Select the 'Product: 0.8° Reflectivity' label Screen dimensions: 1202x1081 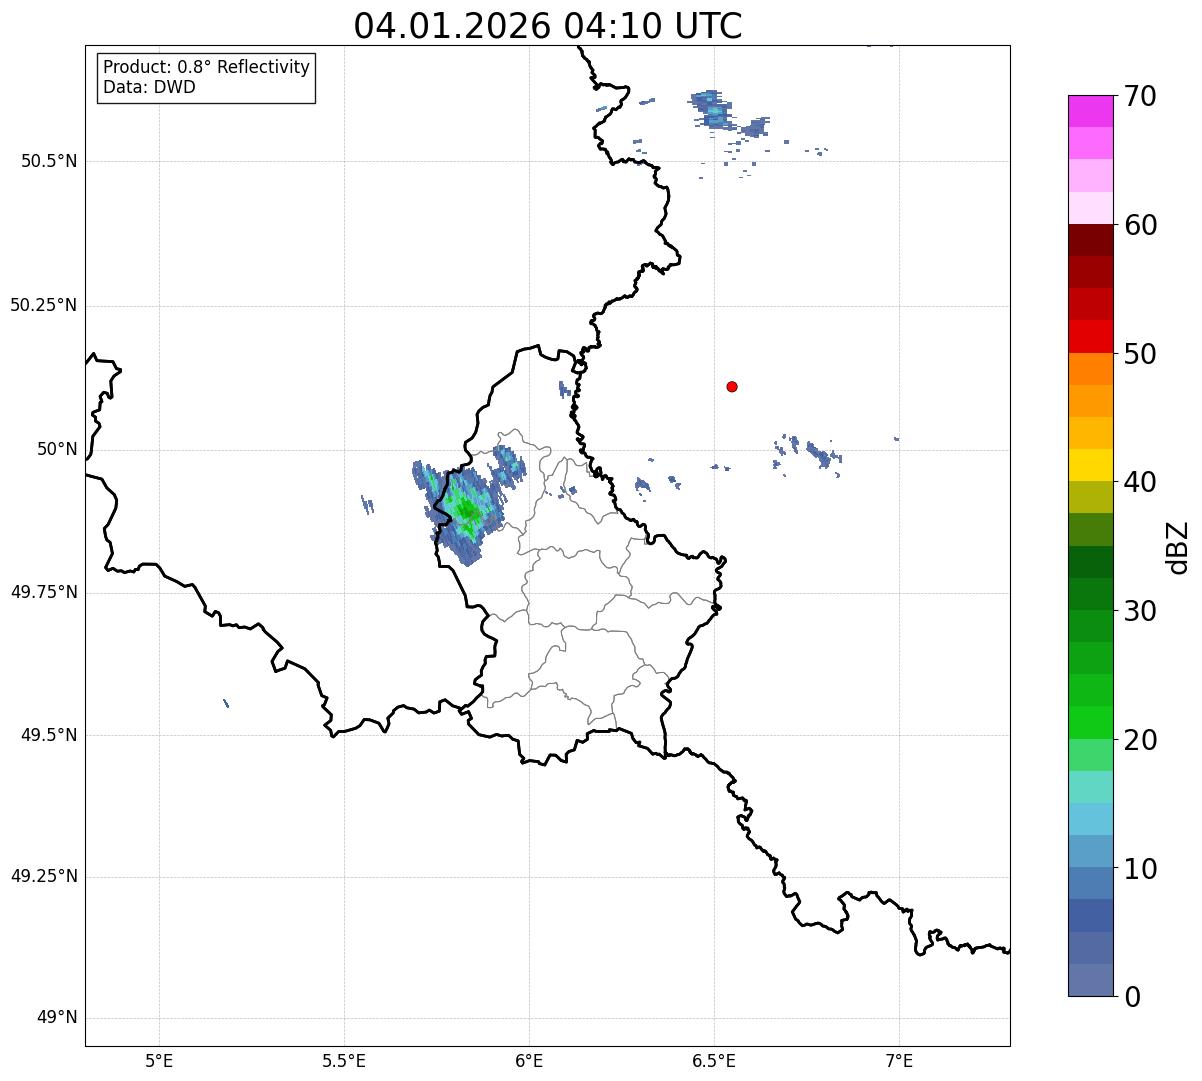tap(207, 67)
